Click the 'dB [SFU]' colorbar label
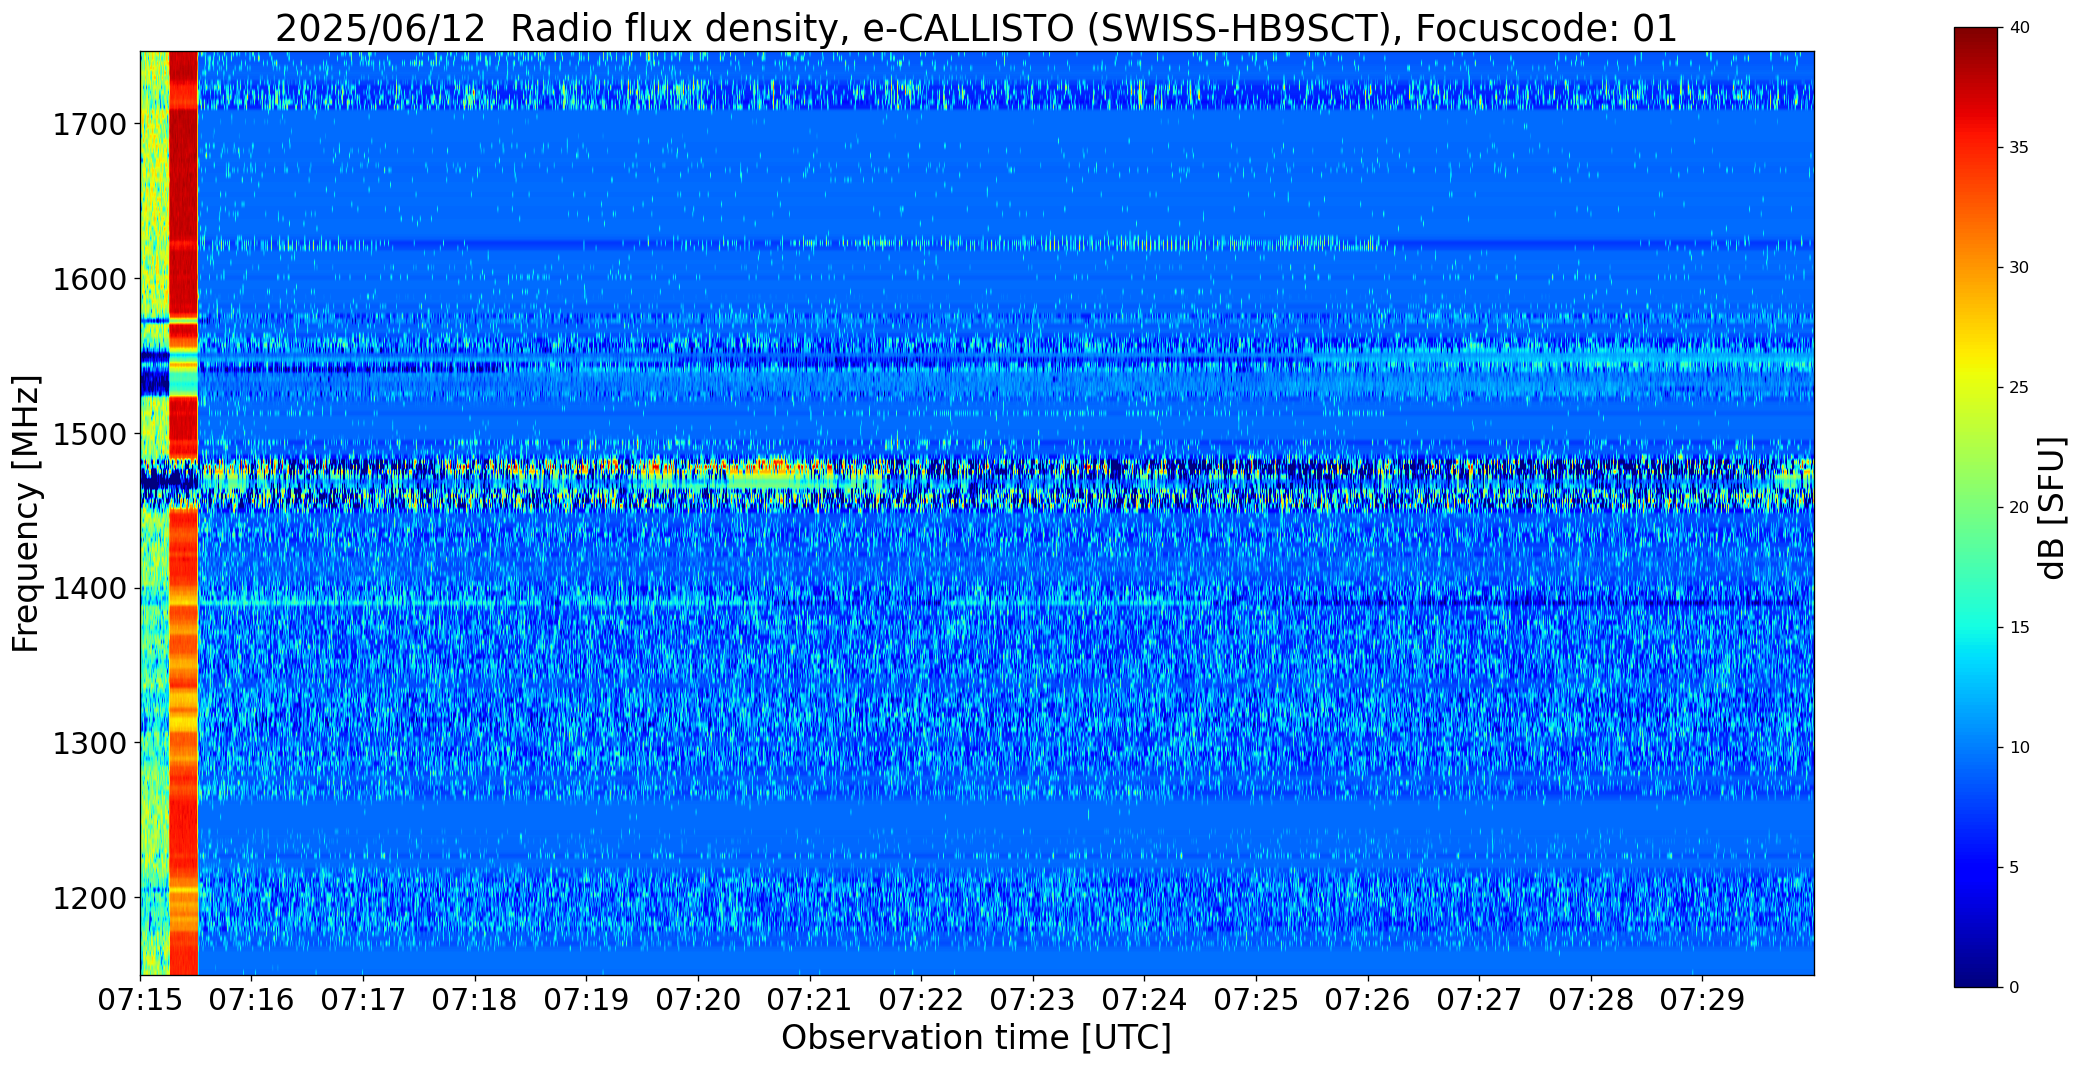The width and height of the screenshot is (2082, 1067). (2052, 508)
